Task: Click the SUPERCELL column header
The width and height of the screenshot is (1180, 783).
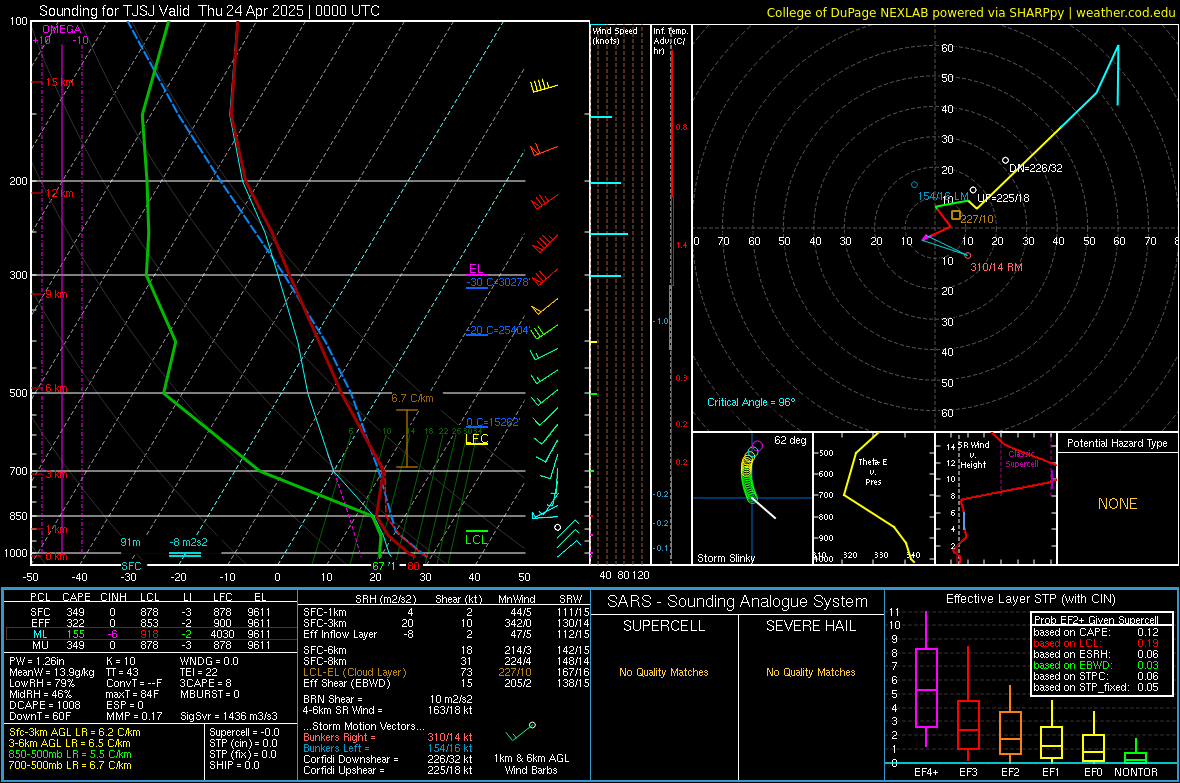Action: [664, 626]
